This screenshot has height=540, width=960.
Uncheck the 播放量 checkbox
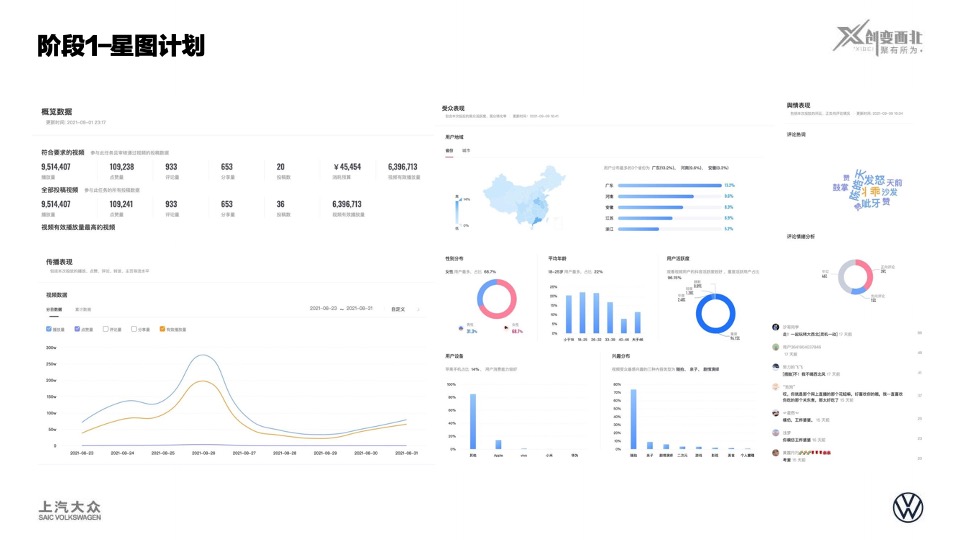(x=50, y=328)
